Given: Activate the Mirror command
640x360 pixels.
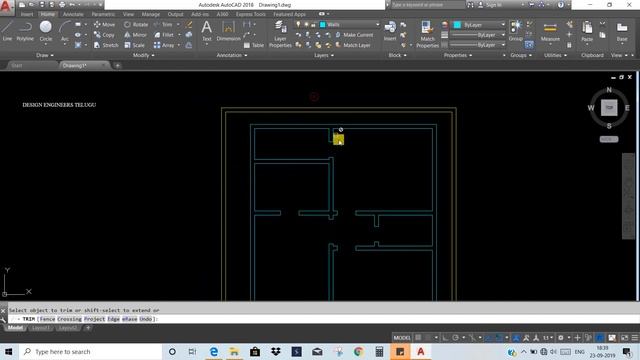Looking at the screenshot, I should pyautogui.click(x=136, y=35).
